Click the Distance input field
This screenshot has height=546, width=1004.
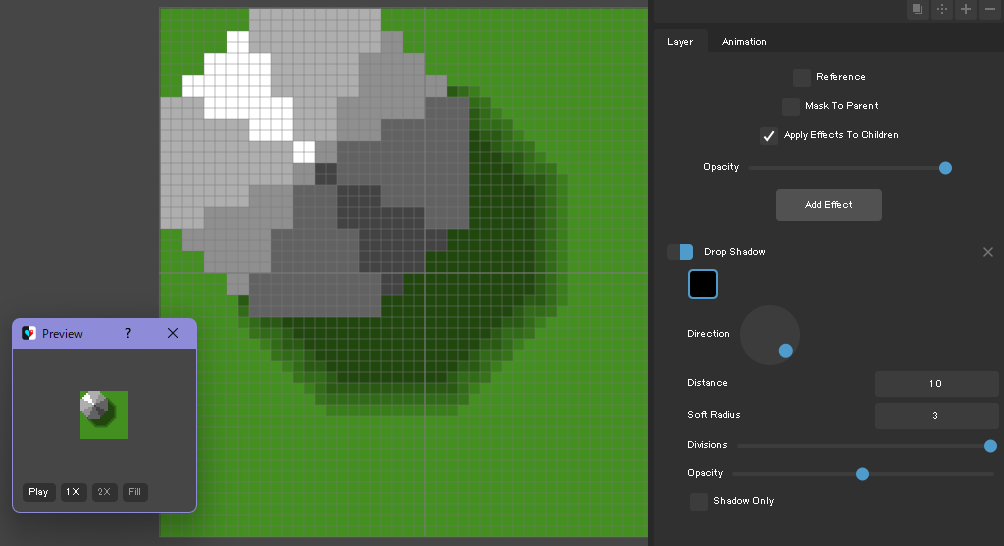(936, 383)
